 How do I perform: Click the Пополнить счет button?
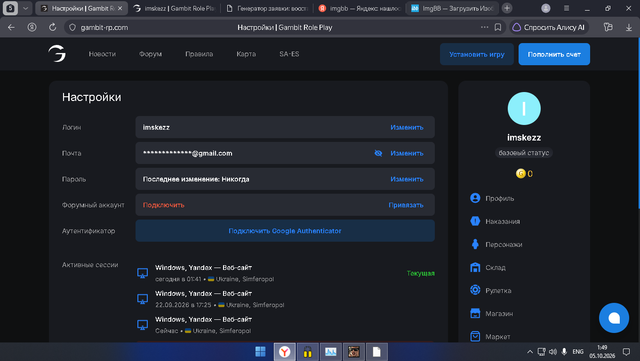pyautogui.click(x=554, y=54)
